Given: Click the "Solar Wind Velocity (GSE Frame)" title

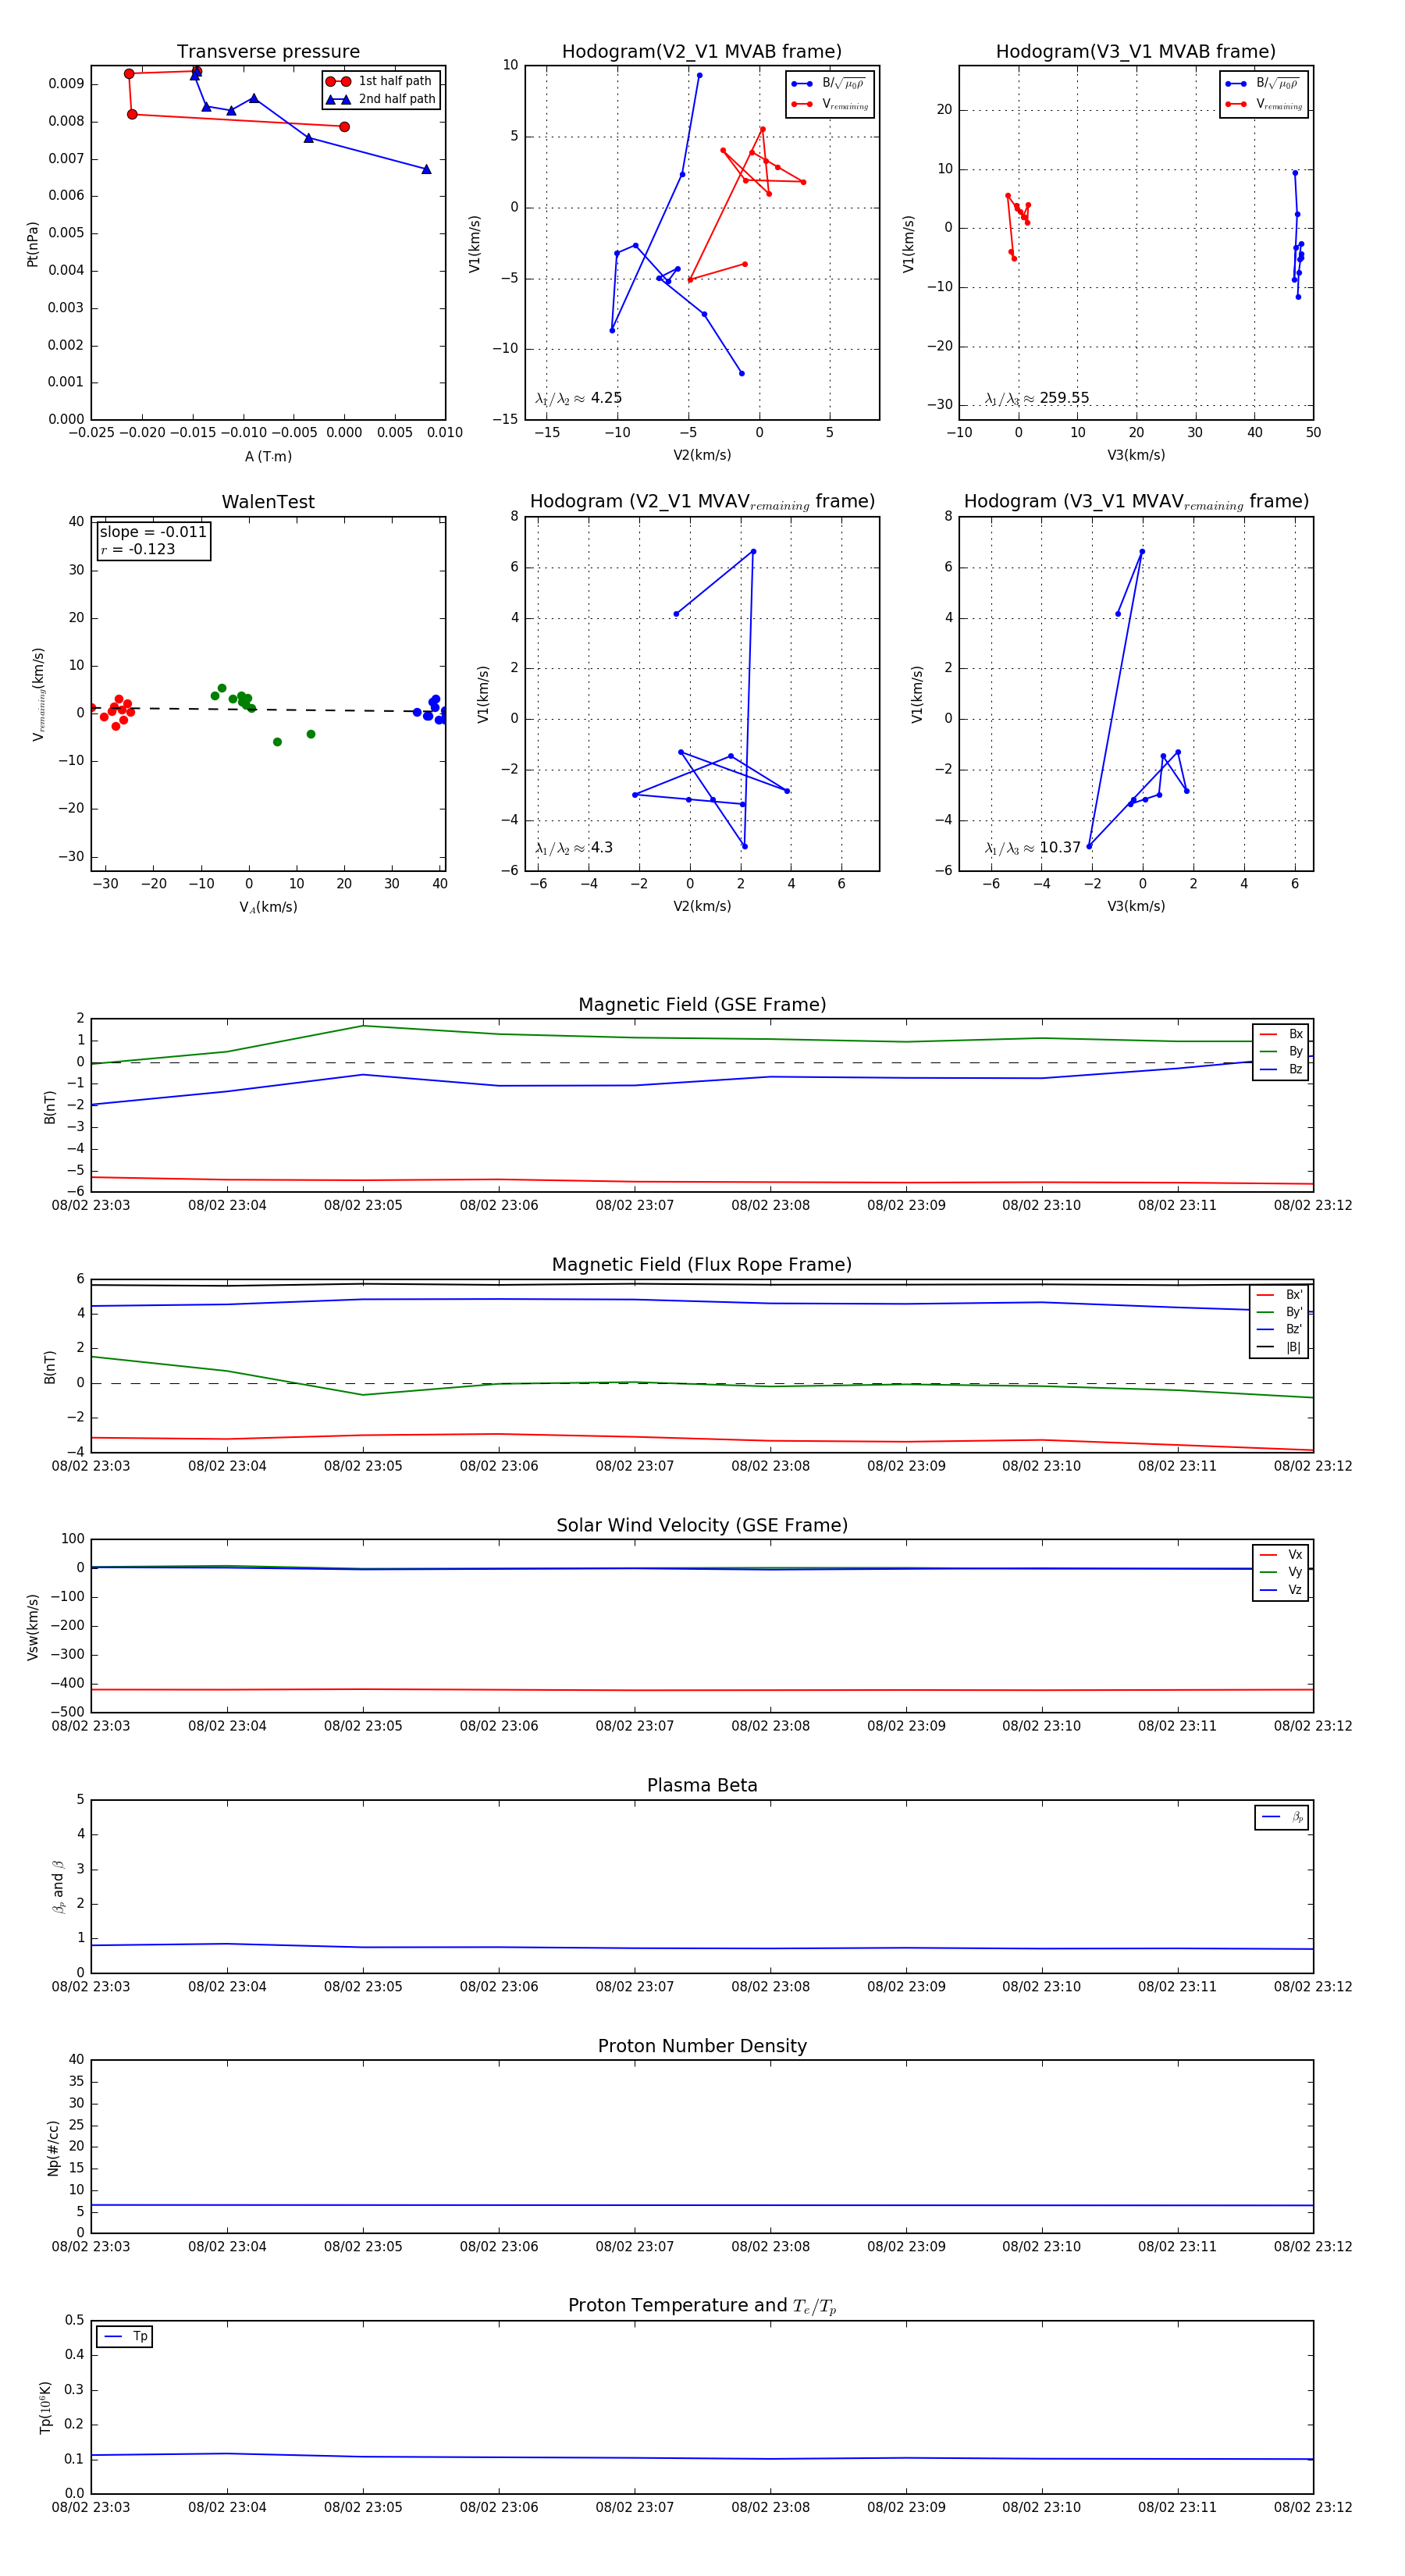Looking at the screenshot, I should (702, 1525).
